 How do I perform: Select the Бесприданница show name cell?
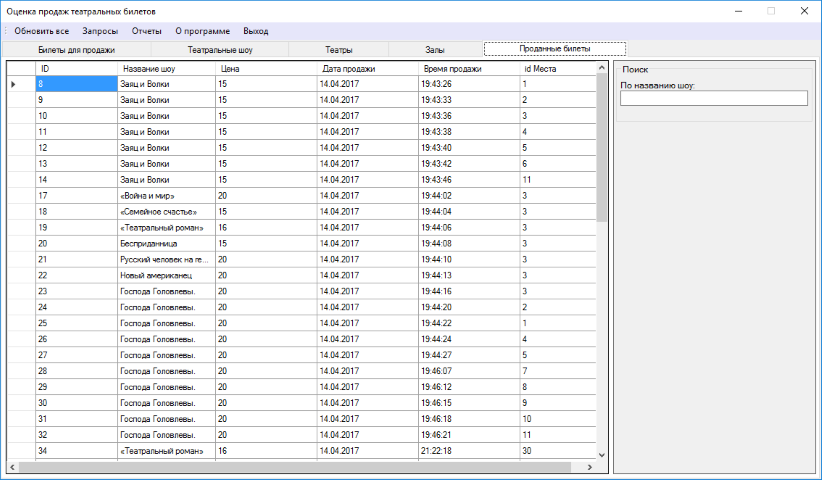[x=166, y=243]
